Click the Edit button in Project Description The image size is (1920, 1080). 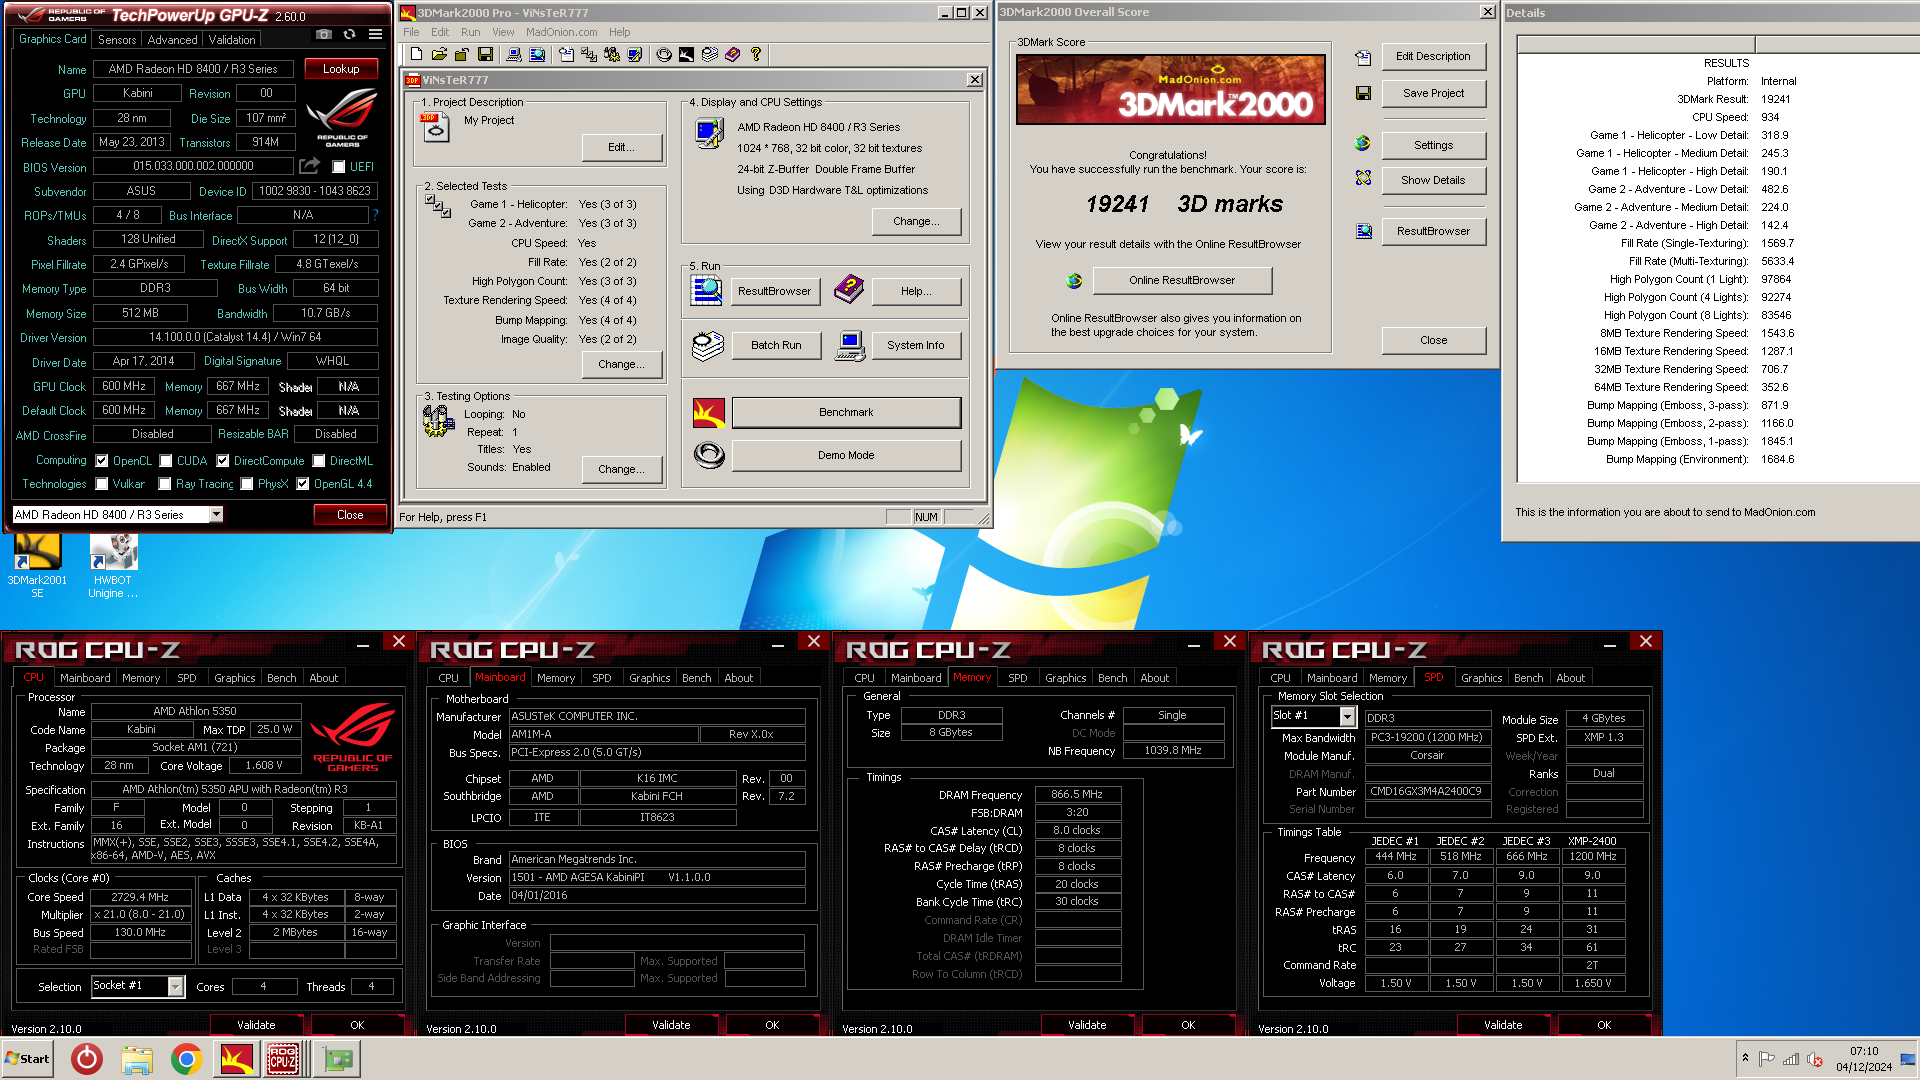point(621,147)
